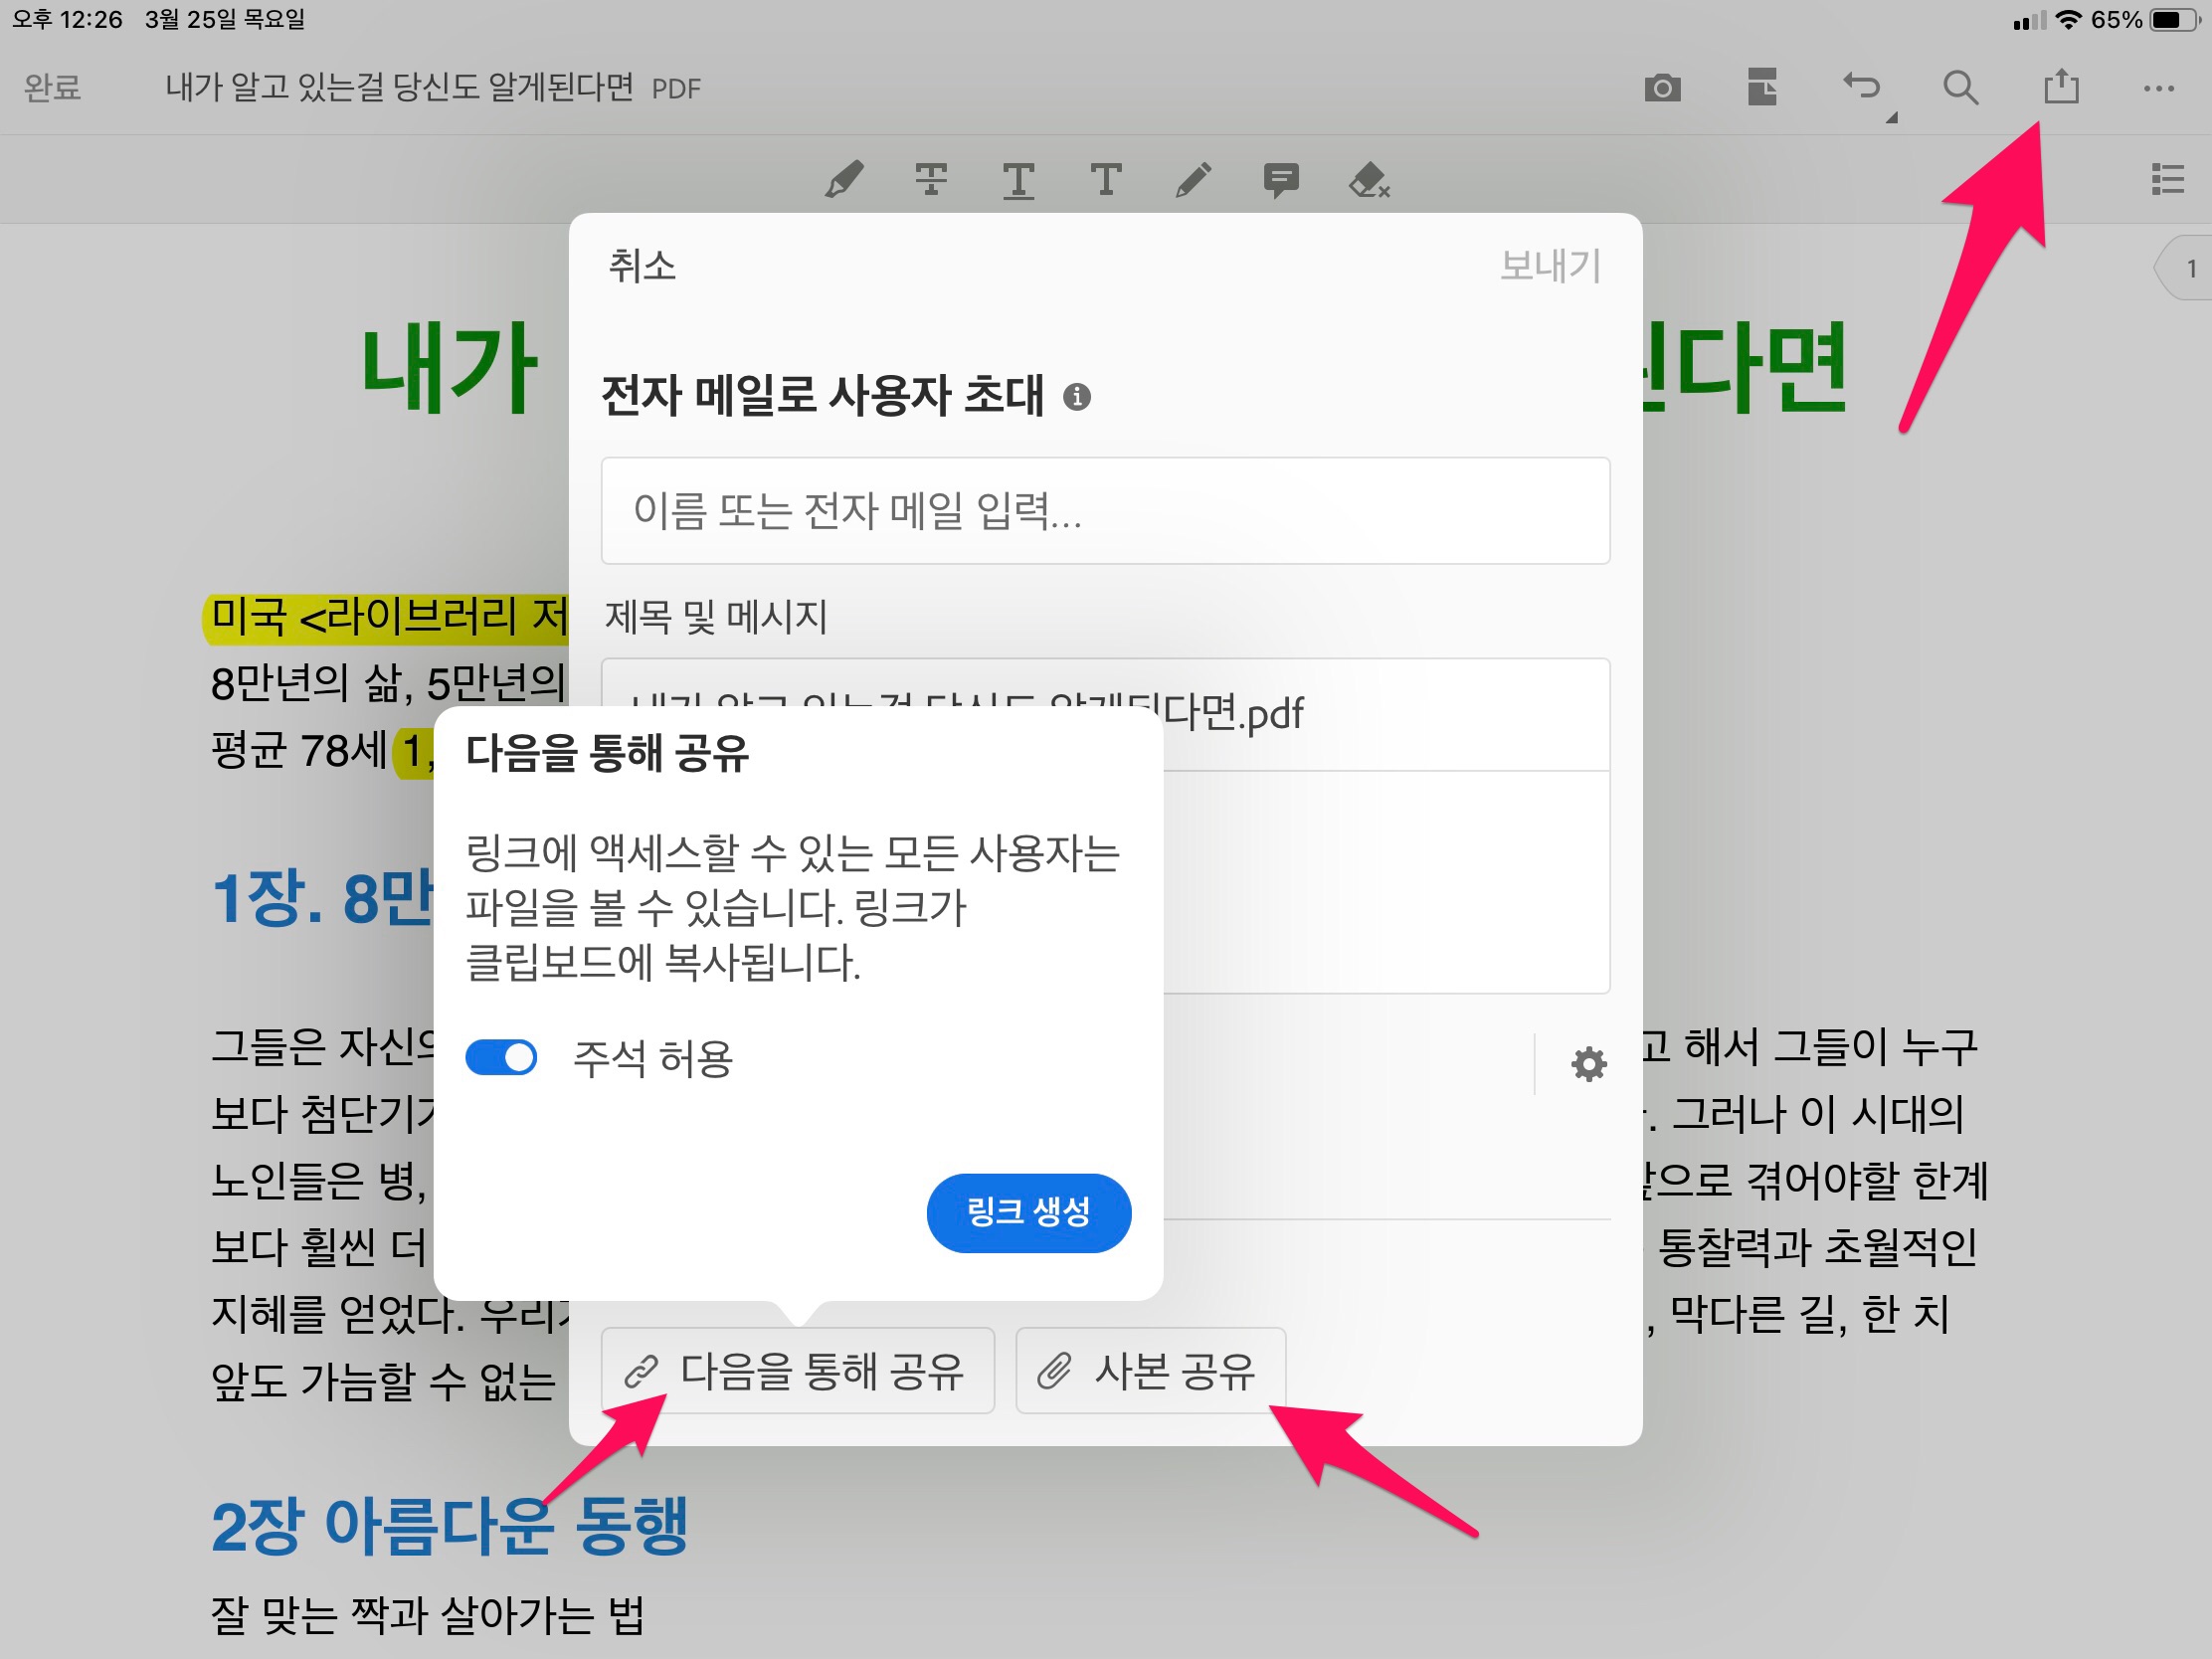This screenshot has height=1659, width=2212.
Task: Focus the name or email input field
Action: point(1104,511)
